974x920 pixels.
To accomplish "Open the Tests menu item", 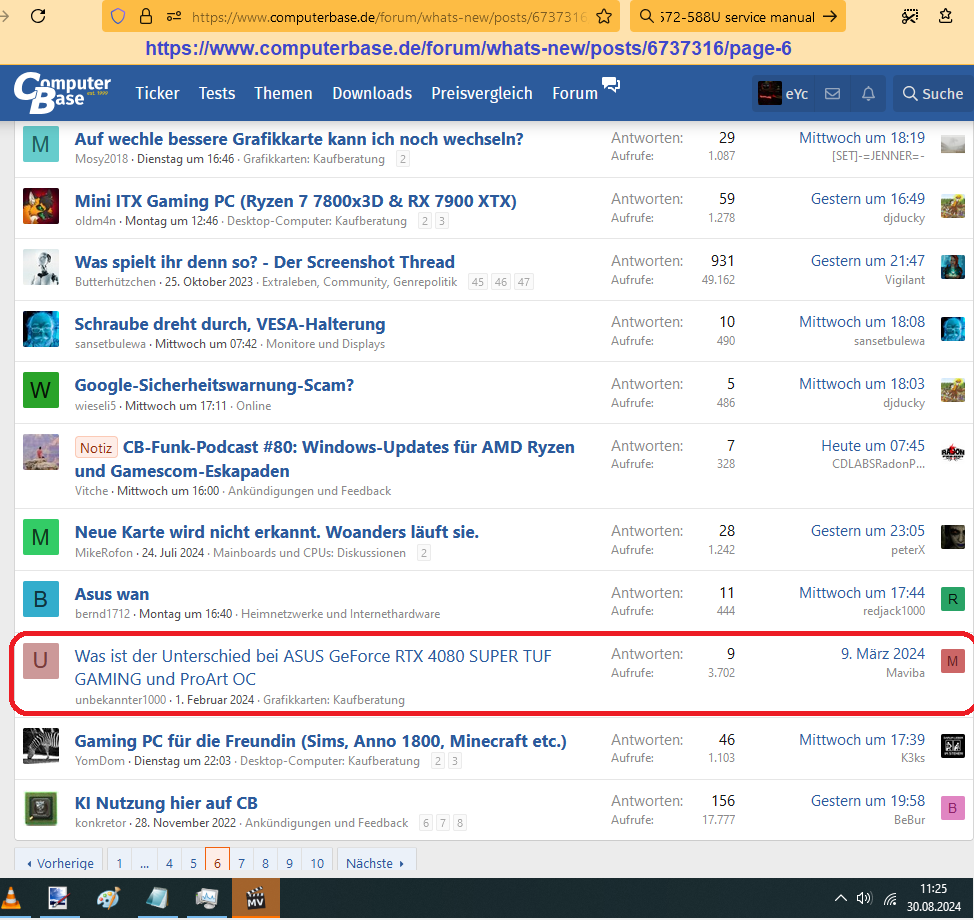I will point(217,93).
